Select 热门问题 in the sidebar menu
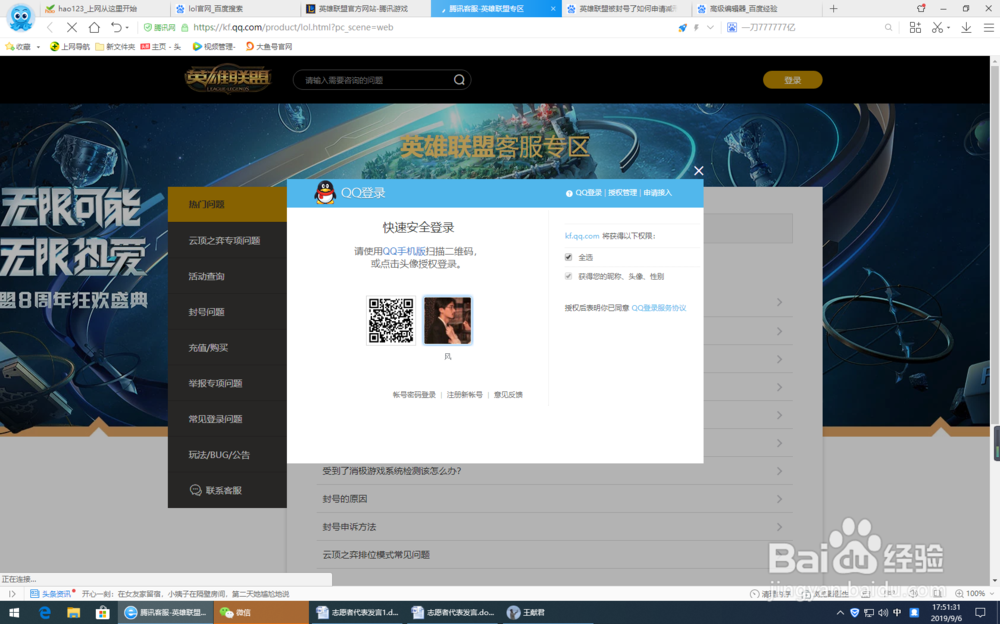The image size is (1000, 624). [227, 204]
